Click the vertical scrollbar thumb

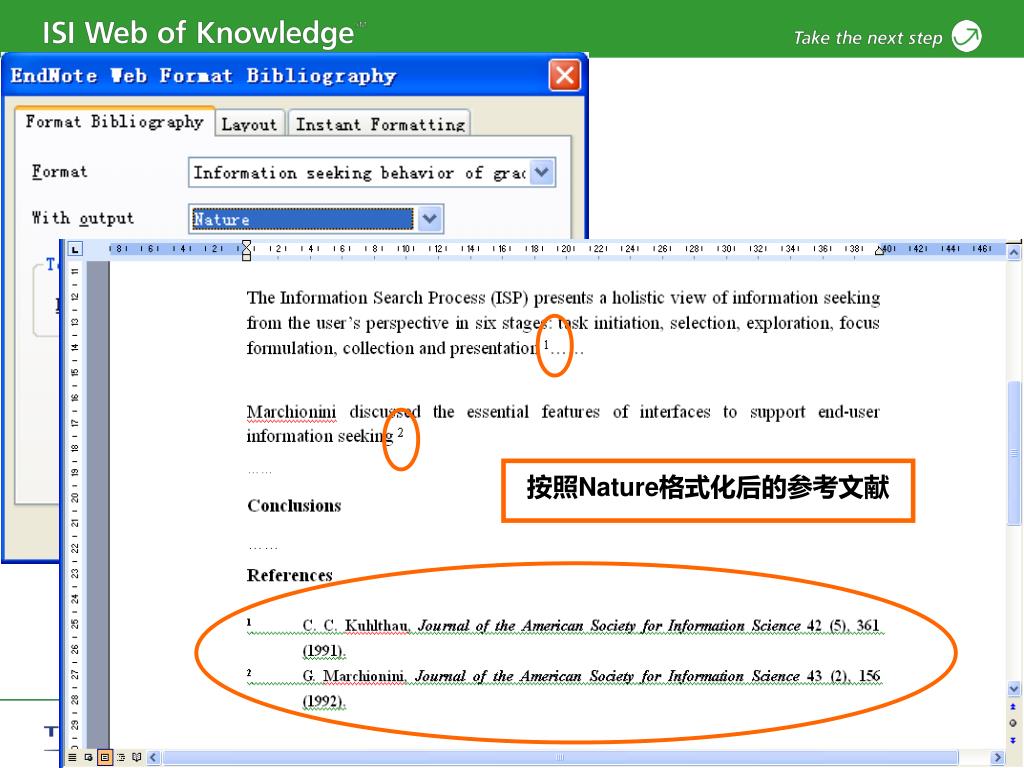[x=1014, y=453]
